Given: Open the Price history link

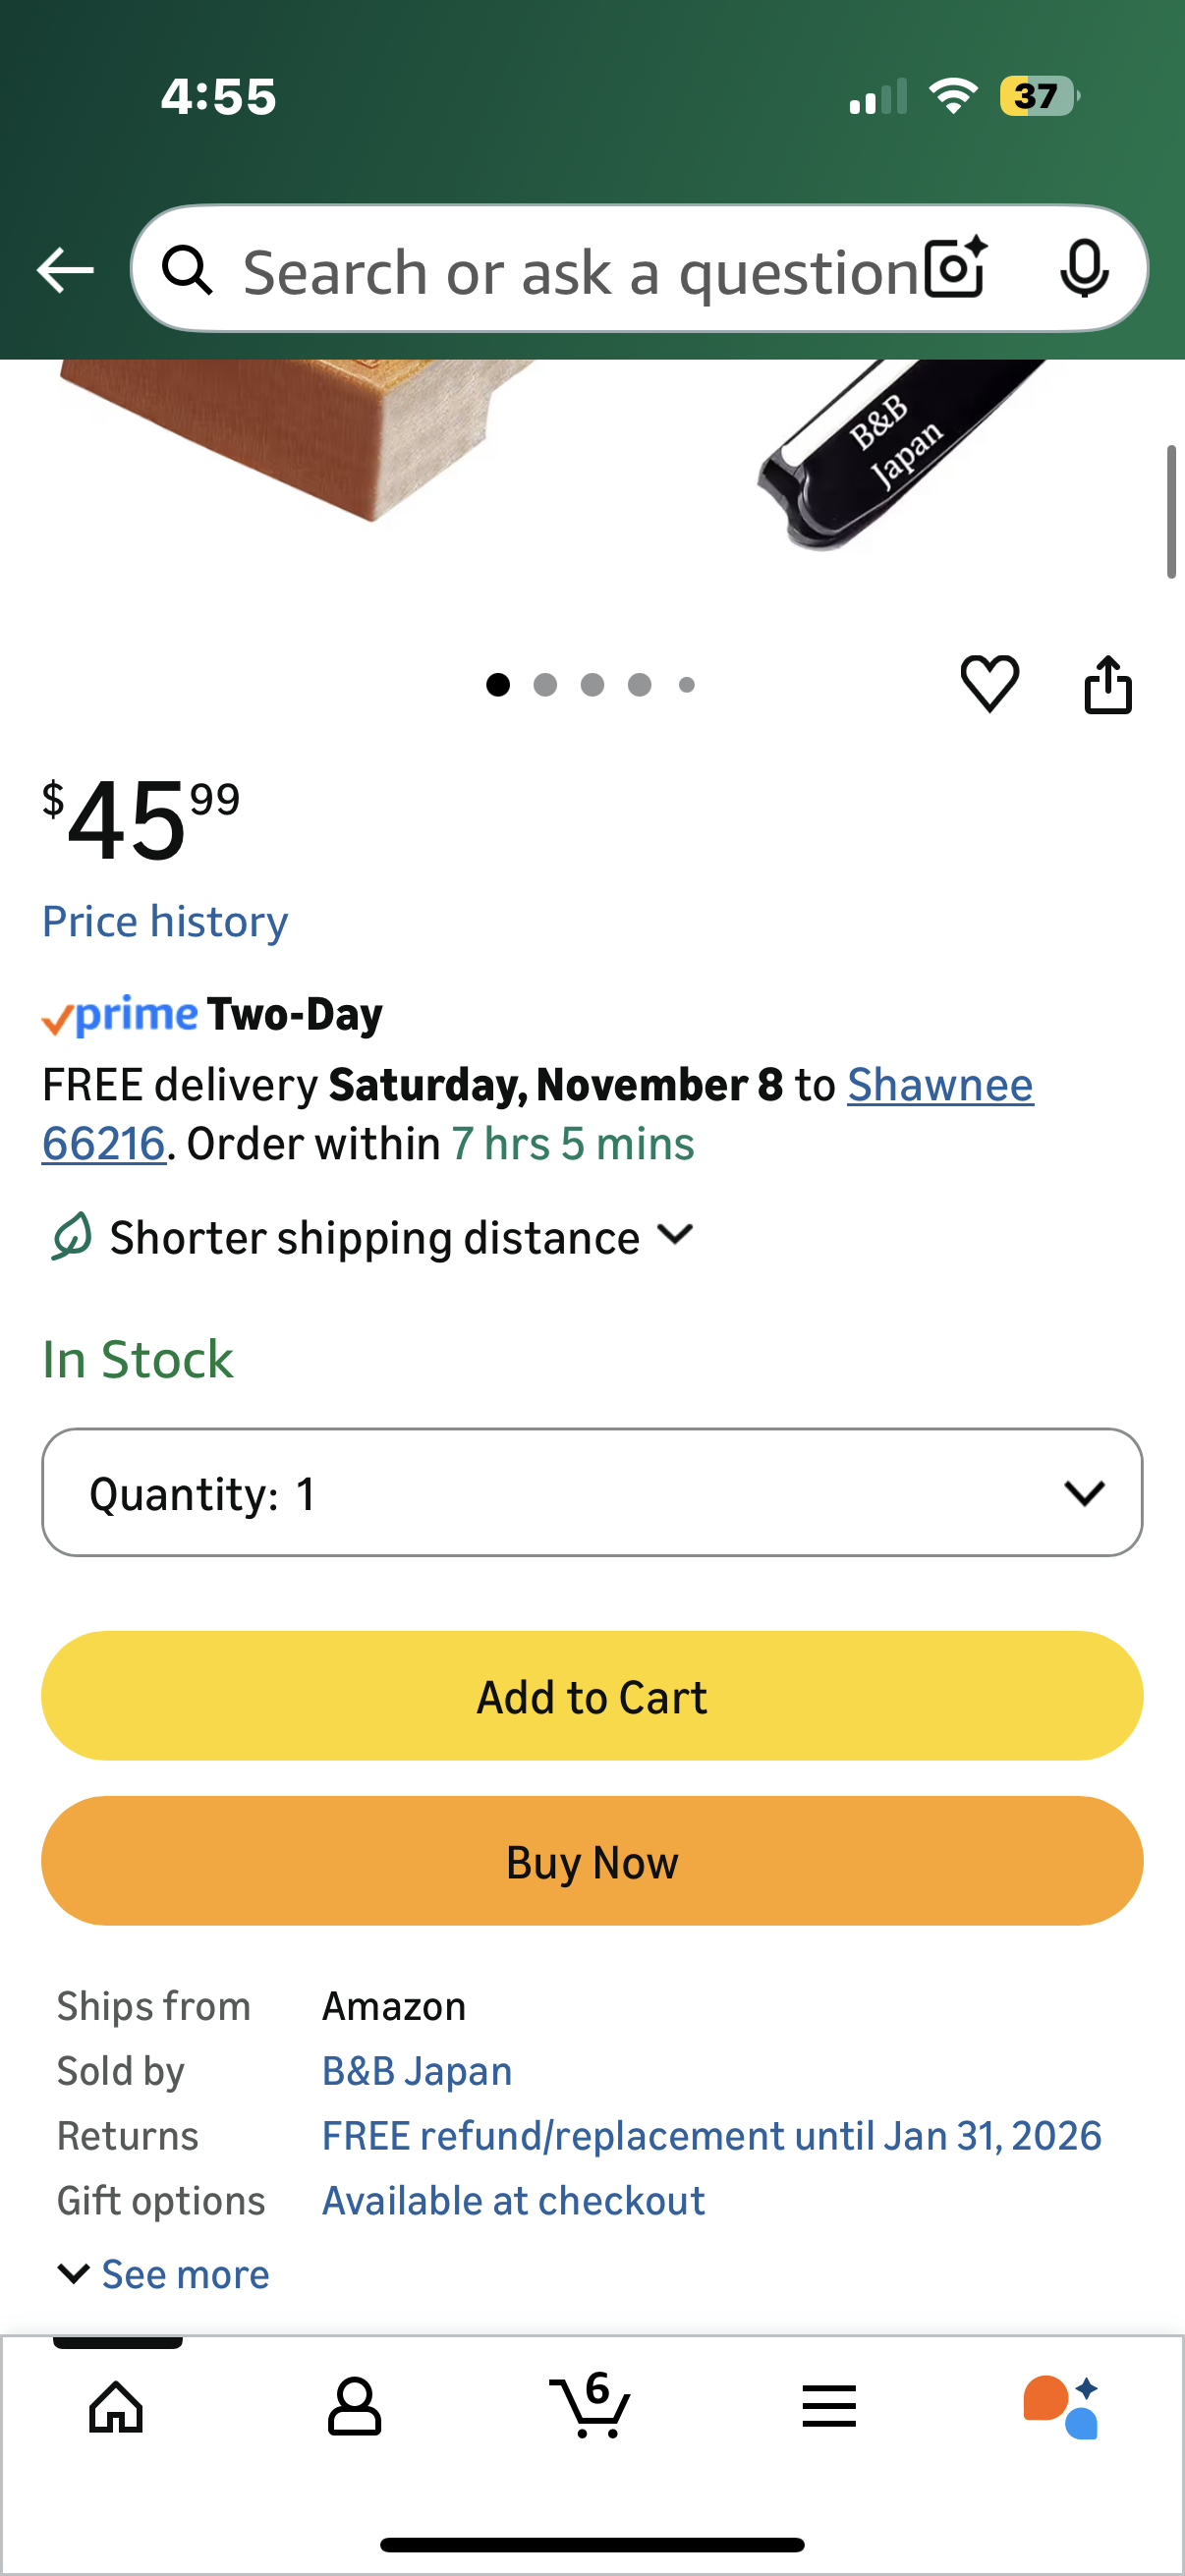Looking at the screenshot, I should (x=165, y=921).
